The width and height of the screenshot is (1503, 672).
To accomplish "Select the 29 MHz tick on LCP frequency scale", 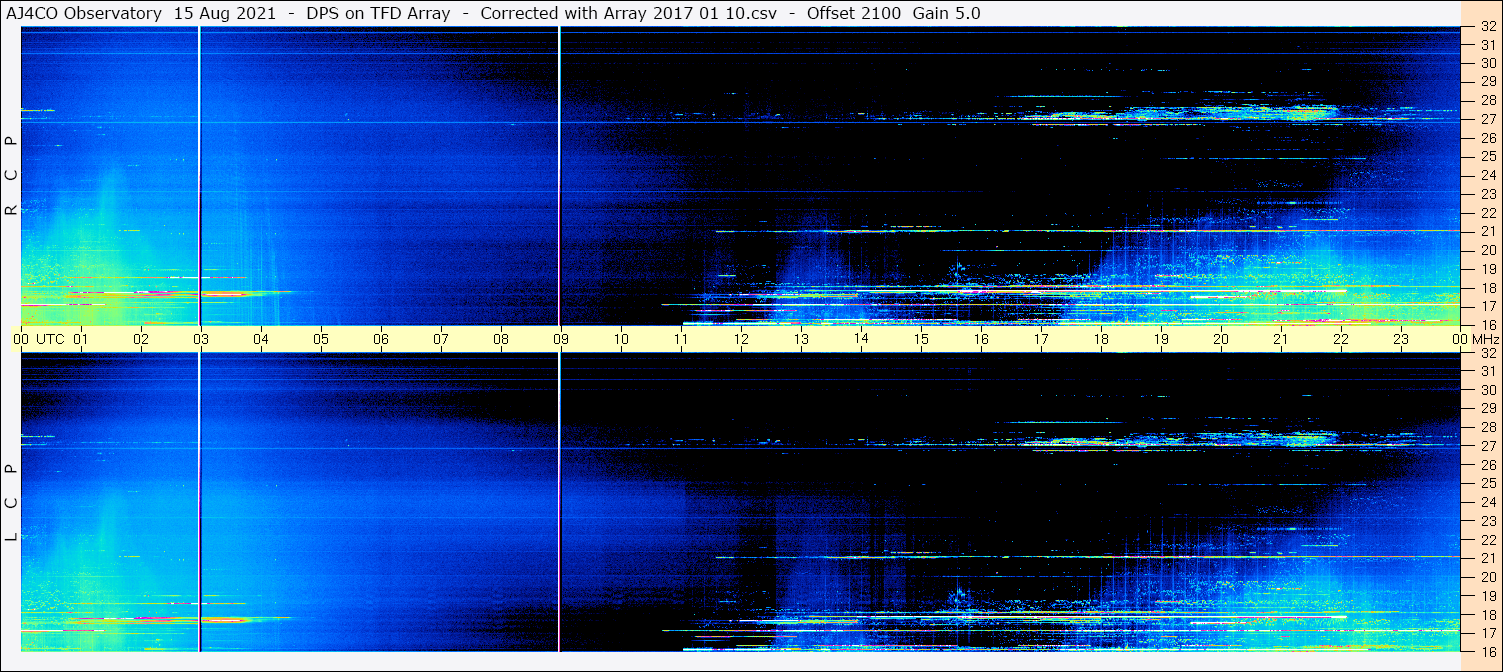I will coord(1487,409).
